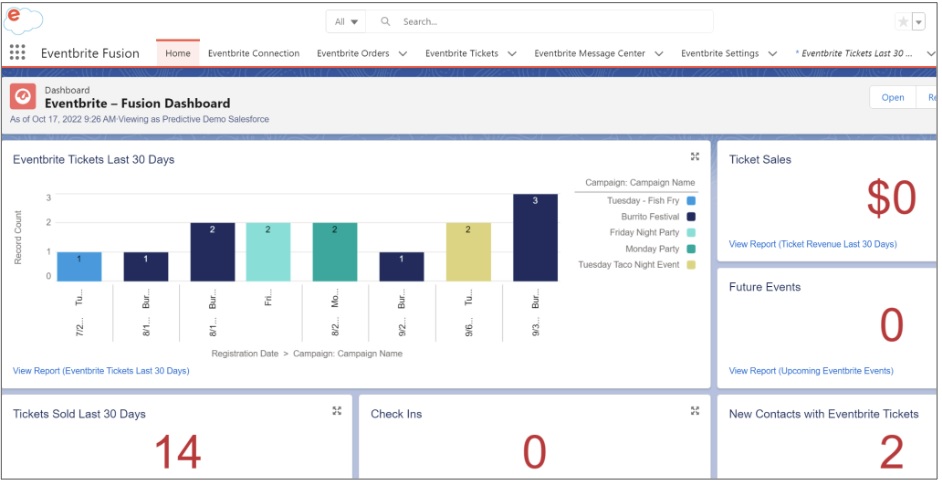Open the App Launcher grid icon
942x486 pixels.
(17, 53)
